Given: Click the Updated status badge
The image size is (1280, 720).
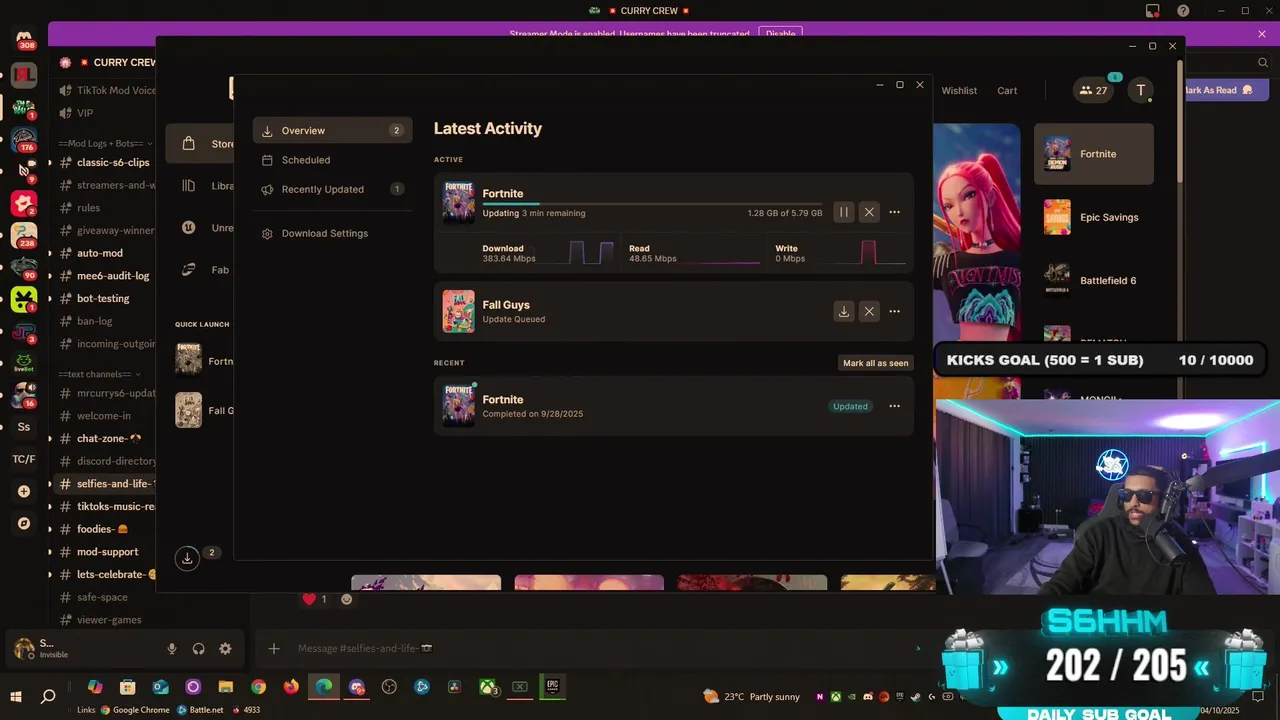Looking at the screenshot, I should (x=850, y=406).
